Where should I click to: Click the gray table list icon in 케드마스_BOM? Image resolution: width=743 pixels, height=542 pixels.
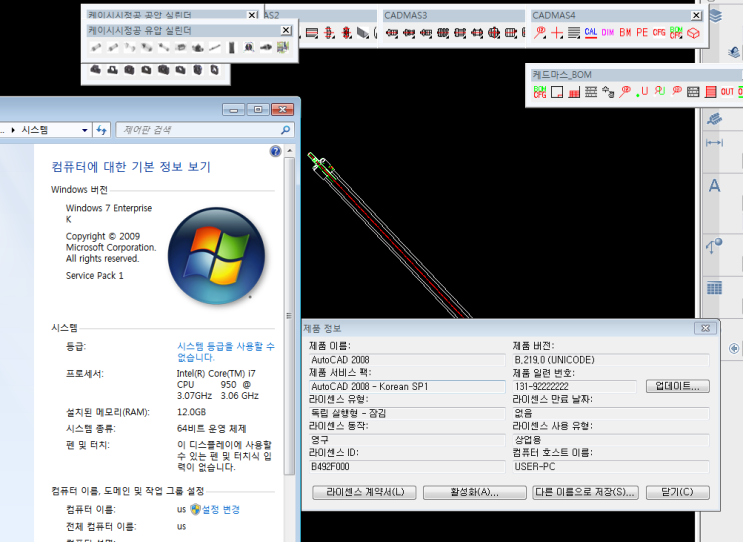pos(693,92)
